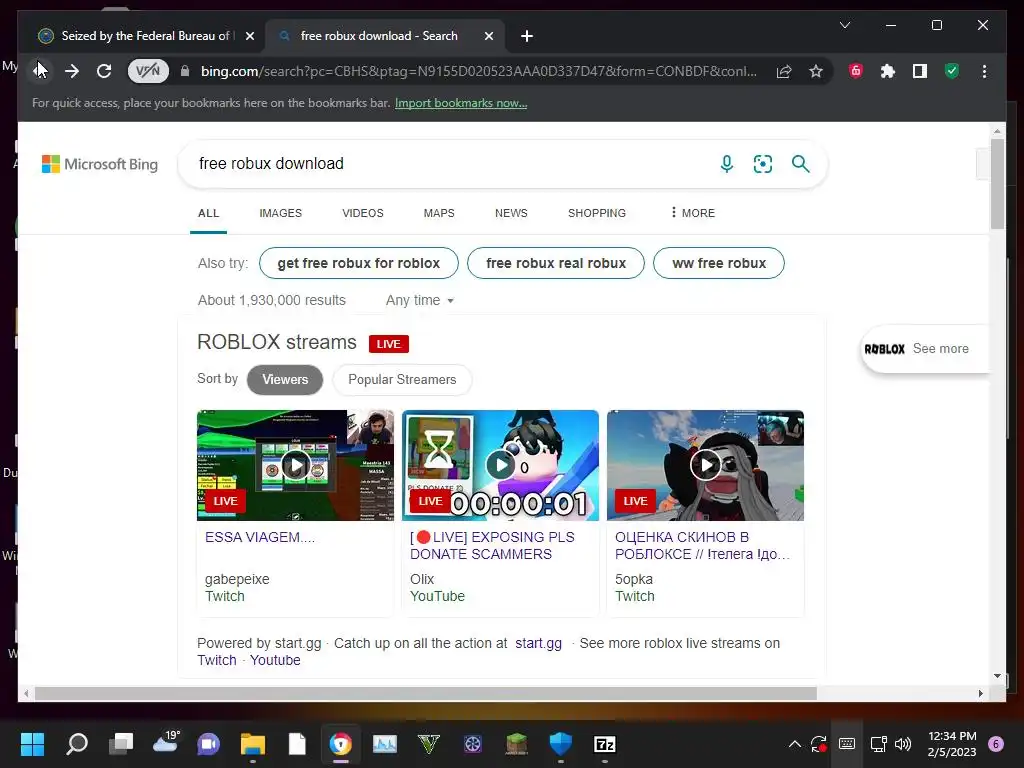Click the ROBLOX See more button
Screen dimensions: 1024x768
coord(925,349)
